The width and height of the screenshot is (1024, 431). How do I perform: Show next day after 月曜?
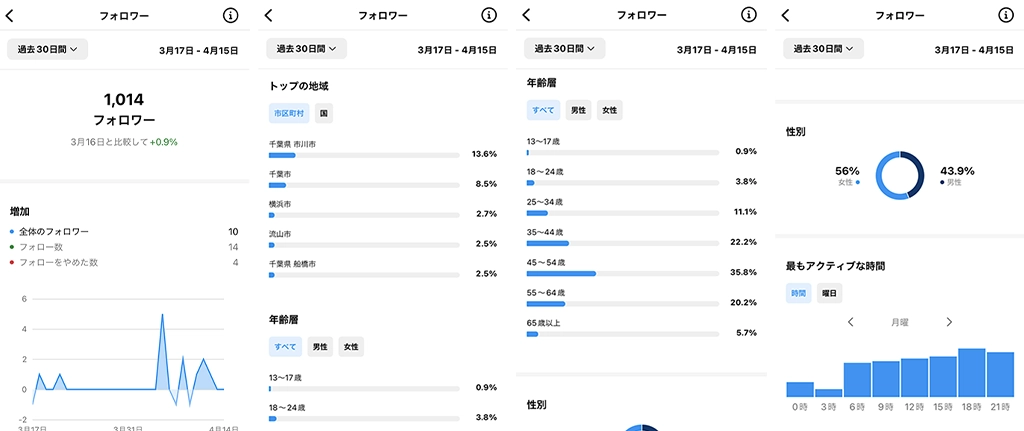pos(949,322)
